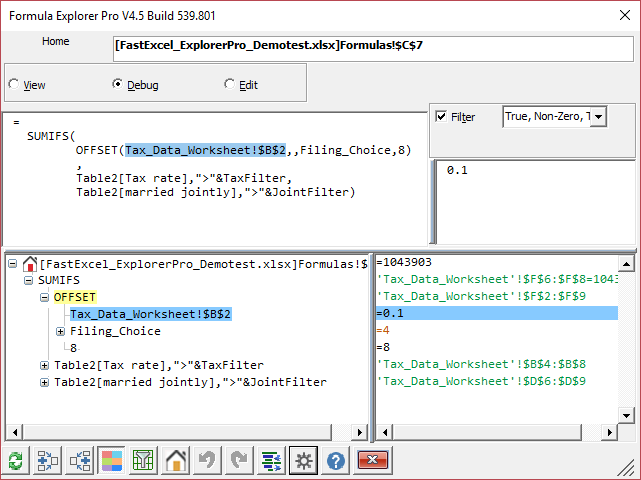Screen dimensions: 641x480
Task: Collapse the OFFSET tree node
Action: 44,297
